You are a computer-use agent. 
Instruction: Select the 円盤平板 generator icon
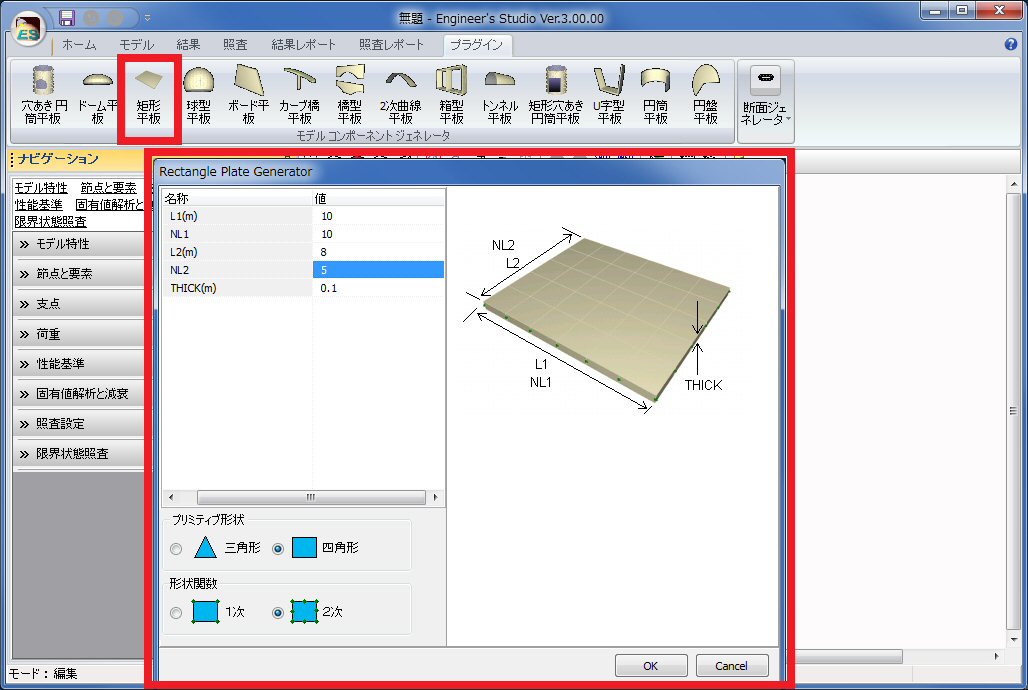(x=705, y=95)
